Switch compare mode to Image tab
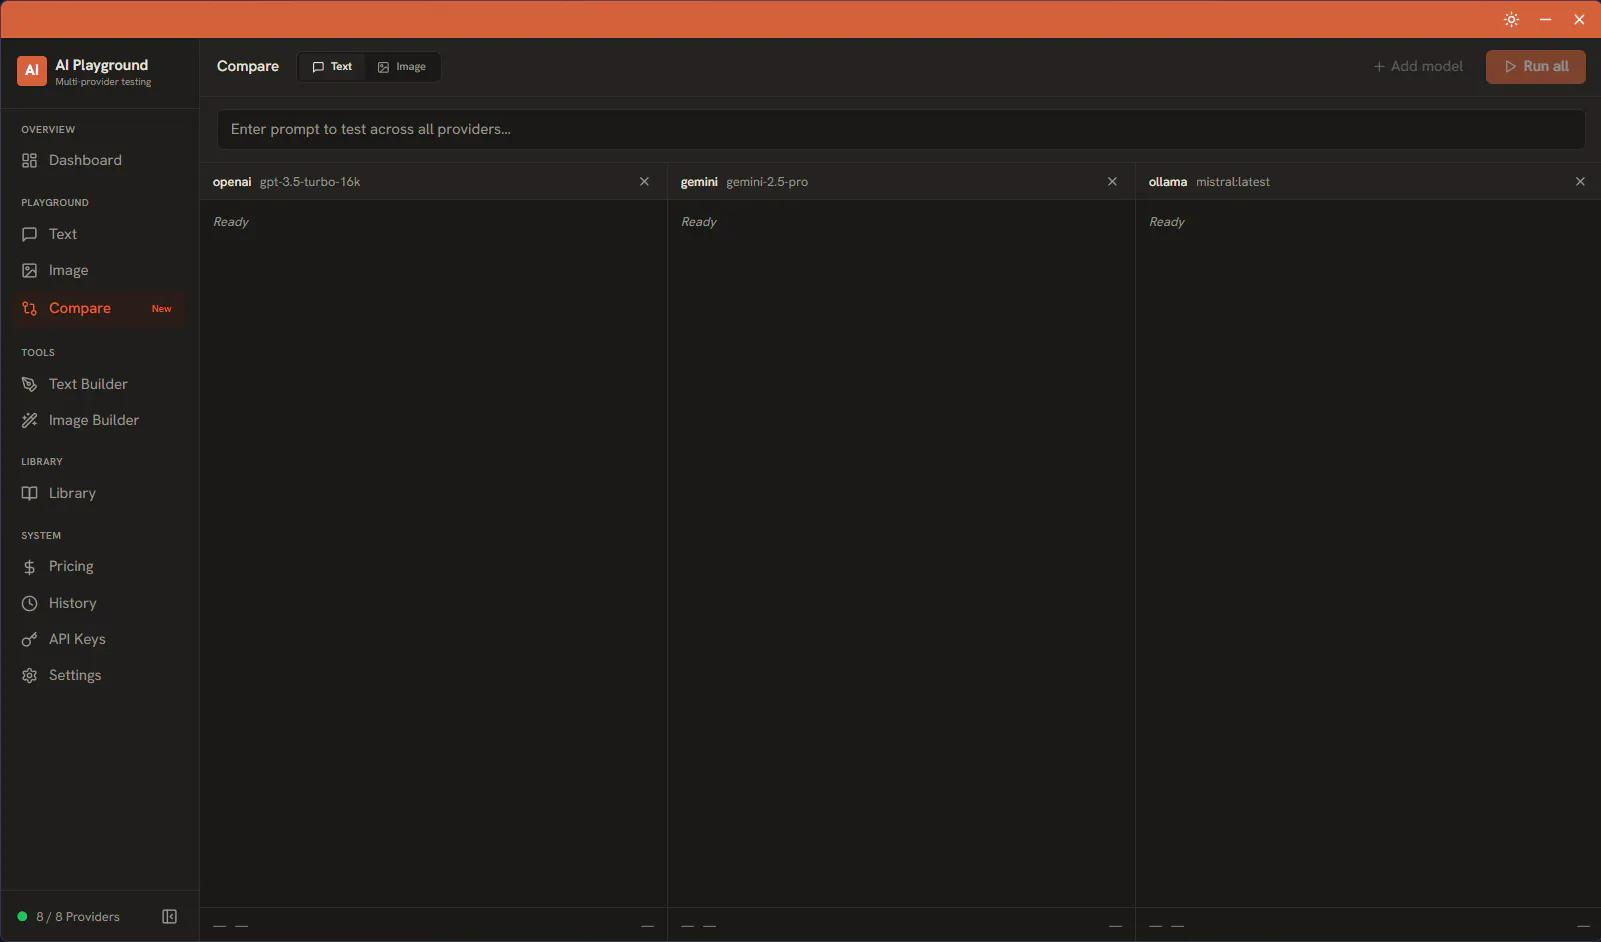 [x=402, y=67]
